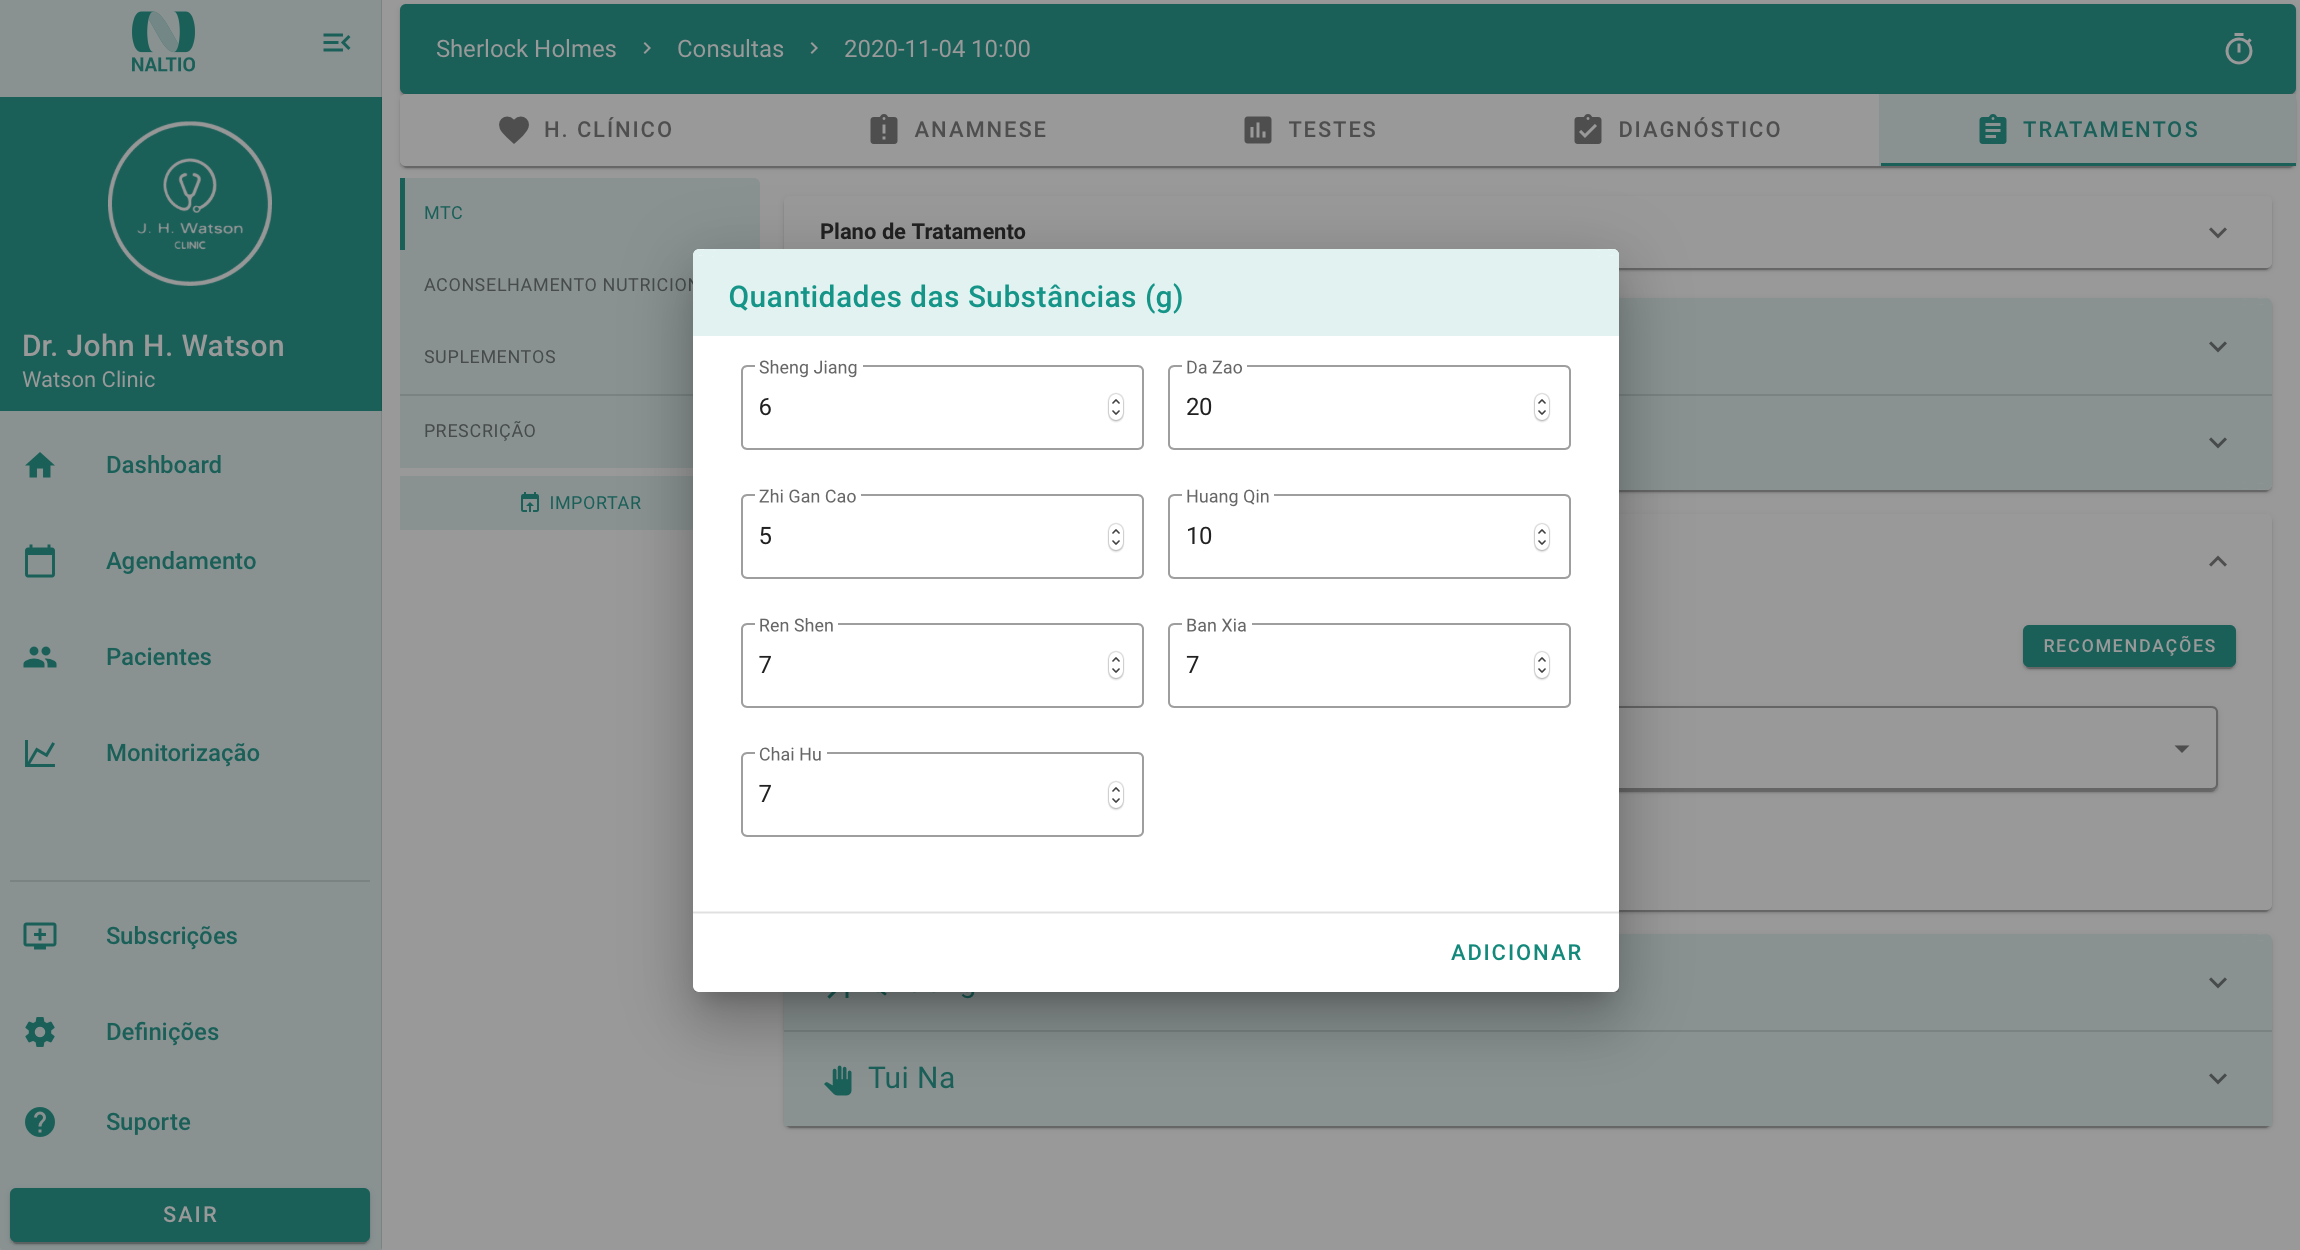The width and height of the screenshot is (2300, 1250).
Task: Collapse the sidebar with menu icon
Action: tap(336, 43)
